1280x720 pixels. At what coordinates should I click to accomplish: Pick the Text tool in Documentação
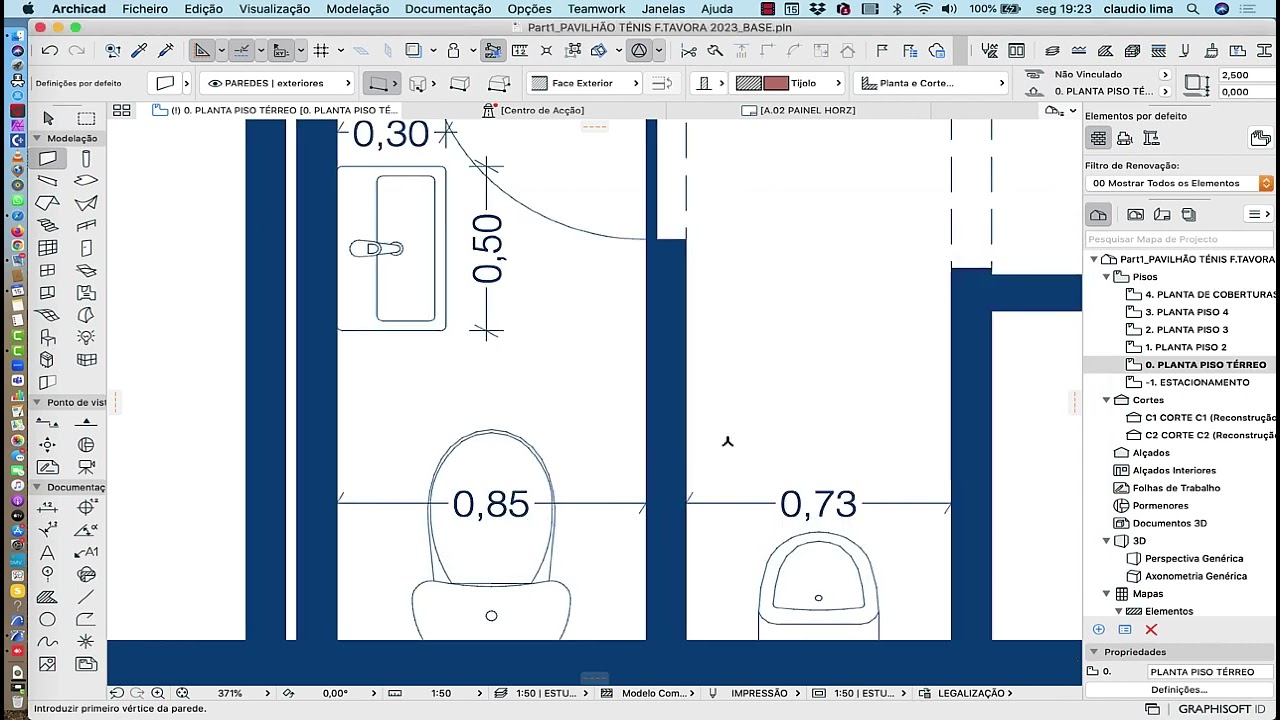click(x=47, y=553)
